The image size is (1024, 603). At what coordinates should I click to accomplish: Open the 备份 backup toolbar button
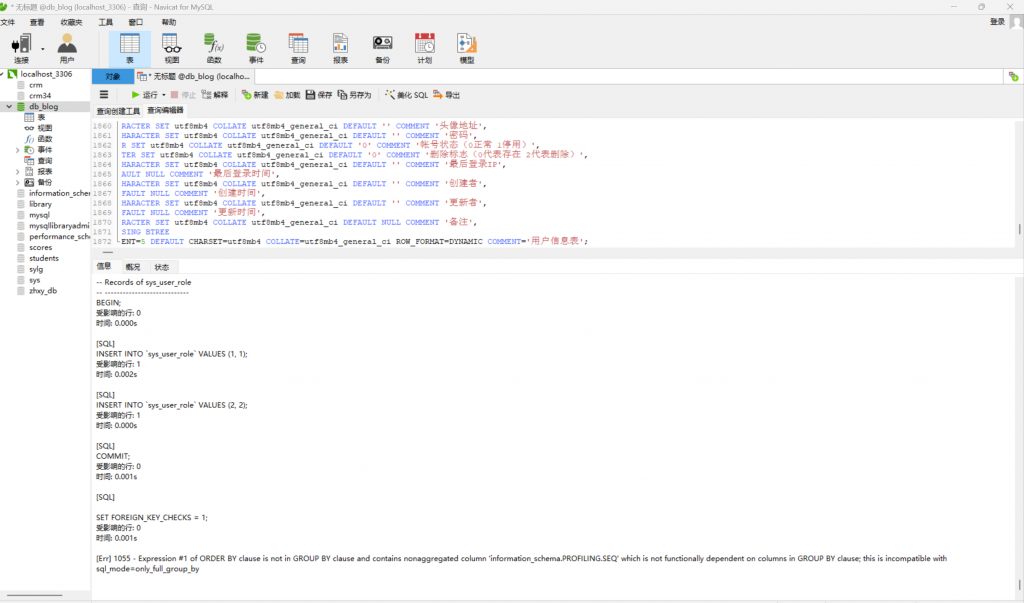pos(383,48)
